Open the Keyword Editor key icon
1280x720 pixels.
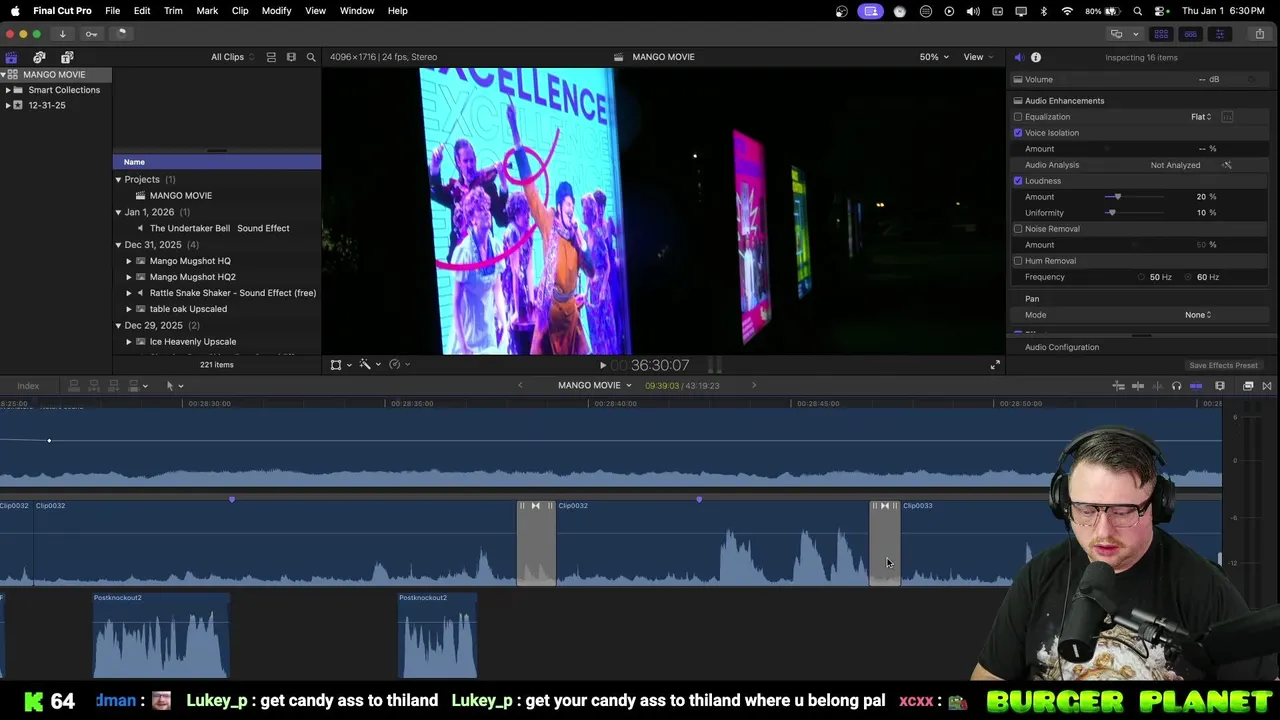pyautogui.click(x=91, y=33)
